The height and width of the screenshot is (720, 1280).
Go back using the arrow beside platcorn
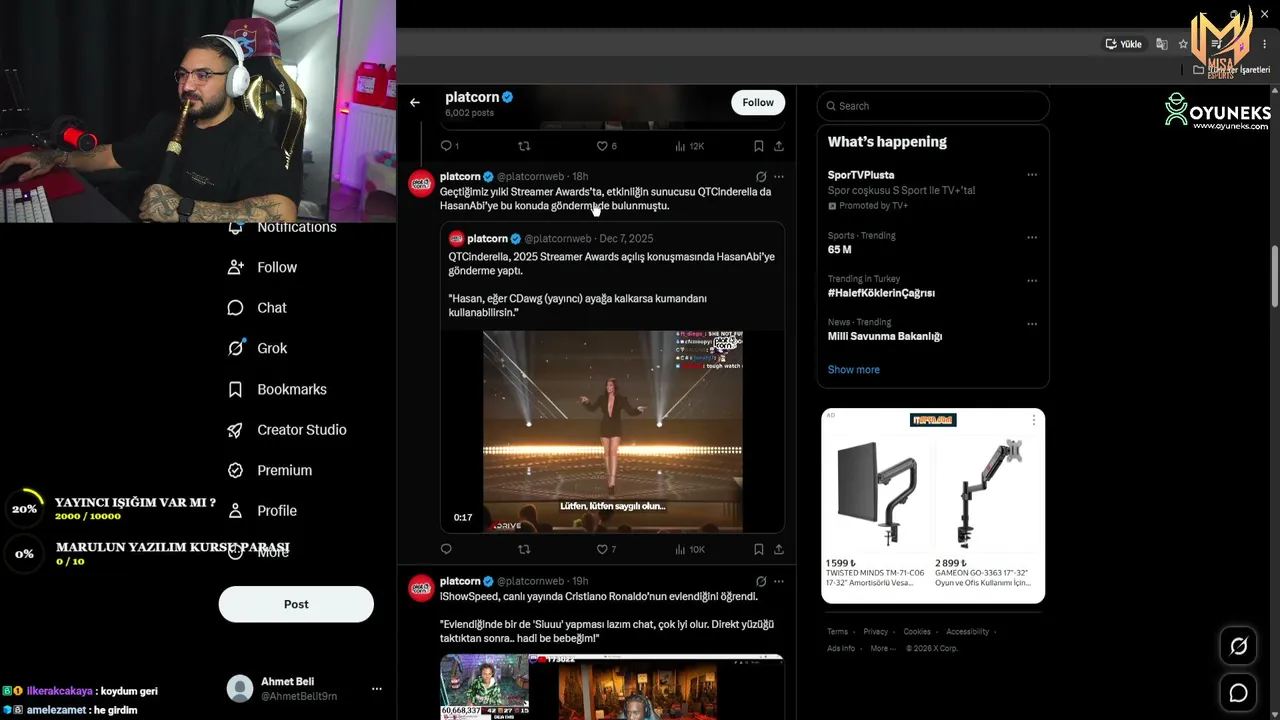tap(415, 102)
